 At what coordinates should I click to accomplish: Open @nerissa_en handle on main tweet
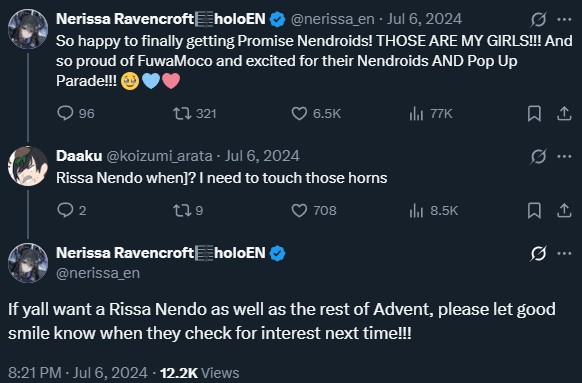pyautogui.click(x=98, y=273)
